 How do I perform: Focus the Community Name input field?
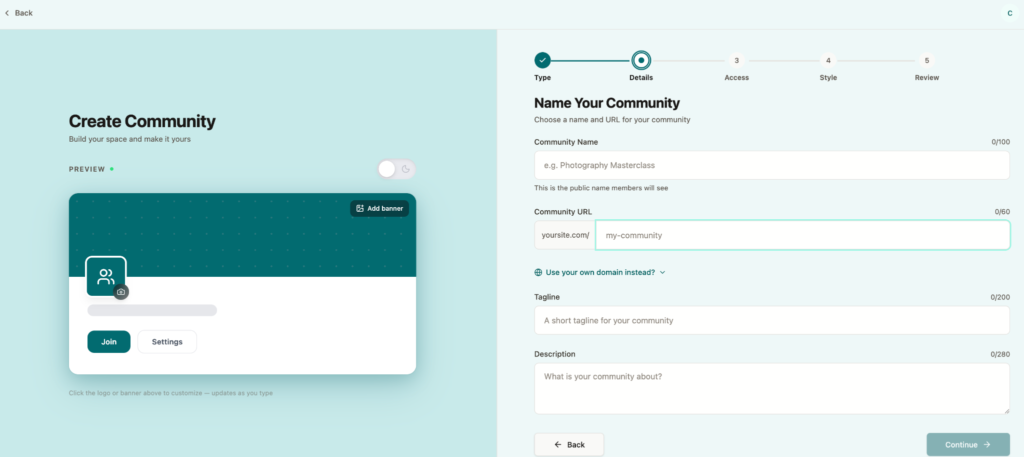tap(771, 165)
